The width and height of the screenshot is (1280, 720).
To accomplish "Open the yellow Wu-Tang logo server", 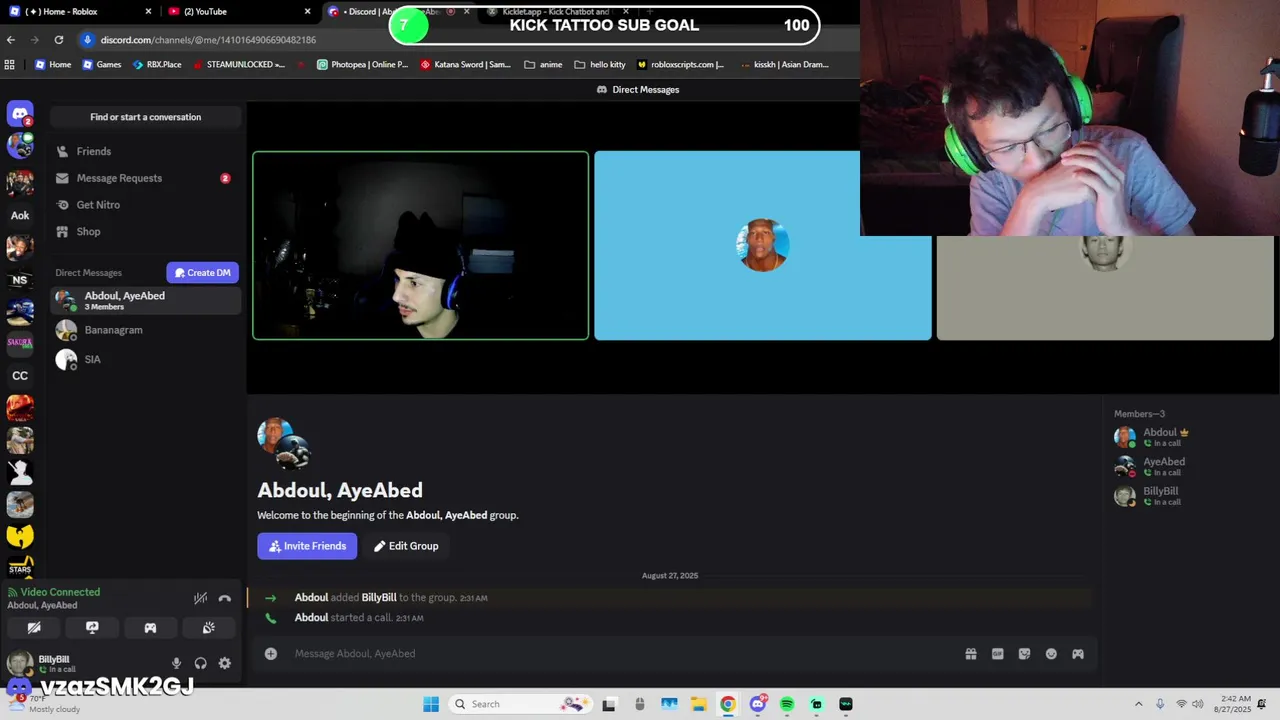I will (20, 536).
